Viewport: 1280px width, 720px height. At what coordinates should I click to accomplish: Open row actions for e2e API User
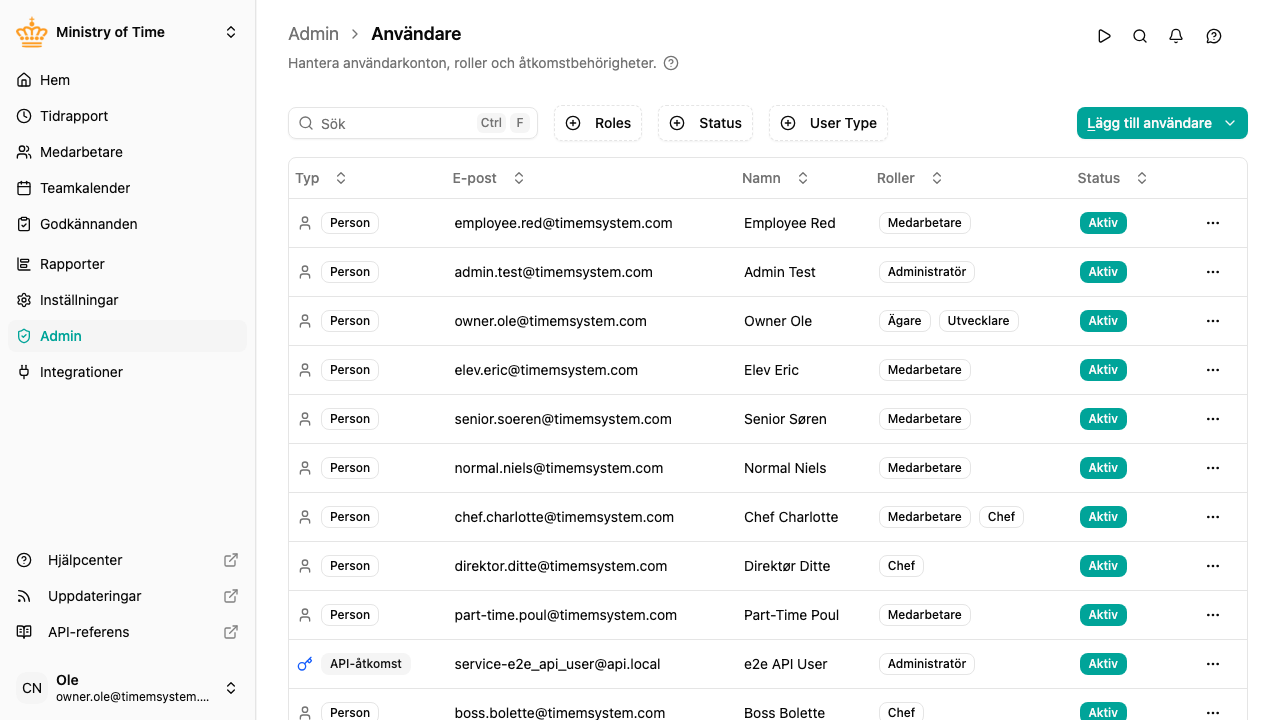coord(1213,664)
